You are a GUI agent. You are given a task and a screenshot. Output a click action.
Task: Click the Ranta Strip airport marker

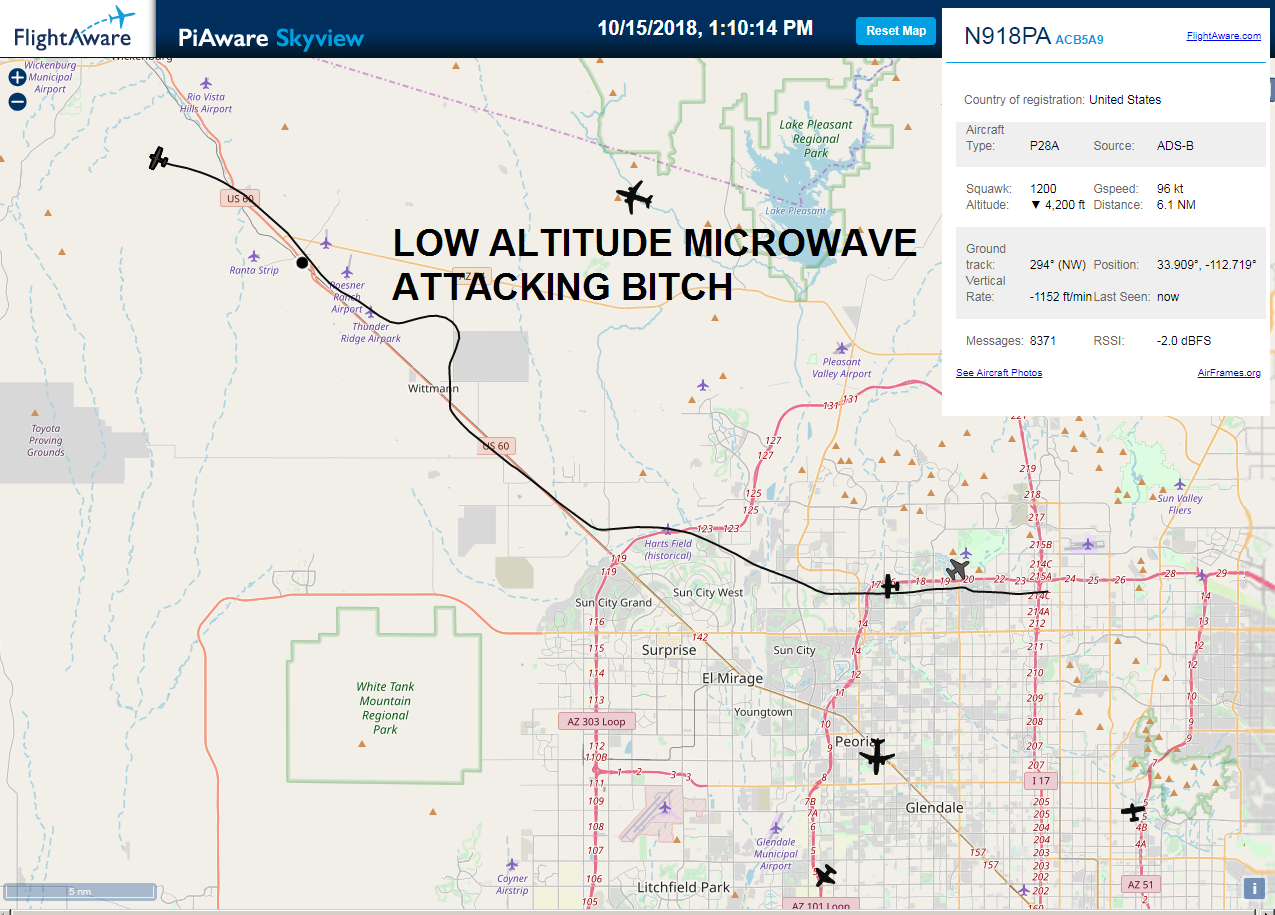point(254,257)
